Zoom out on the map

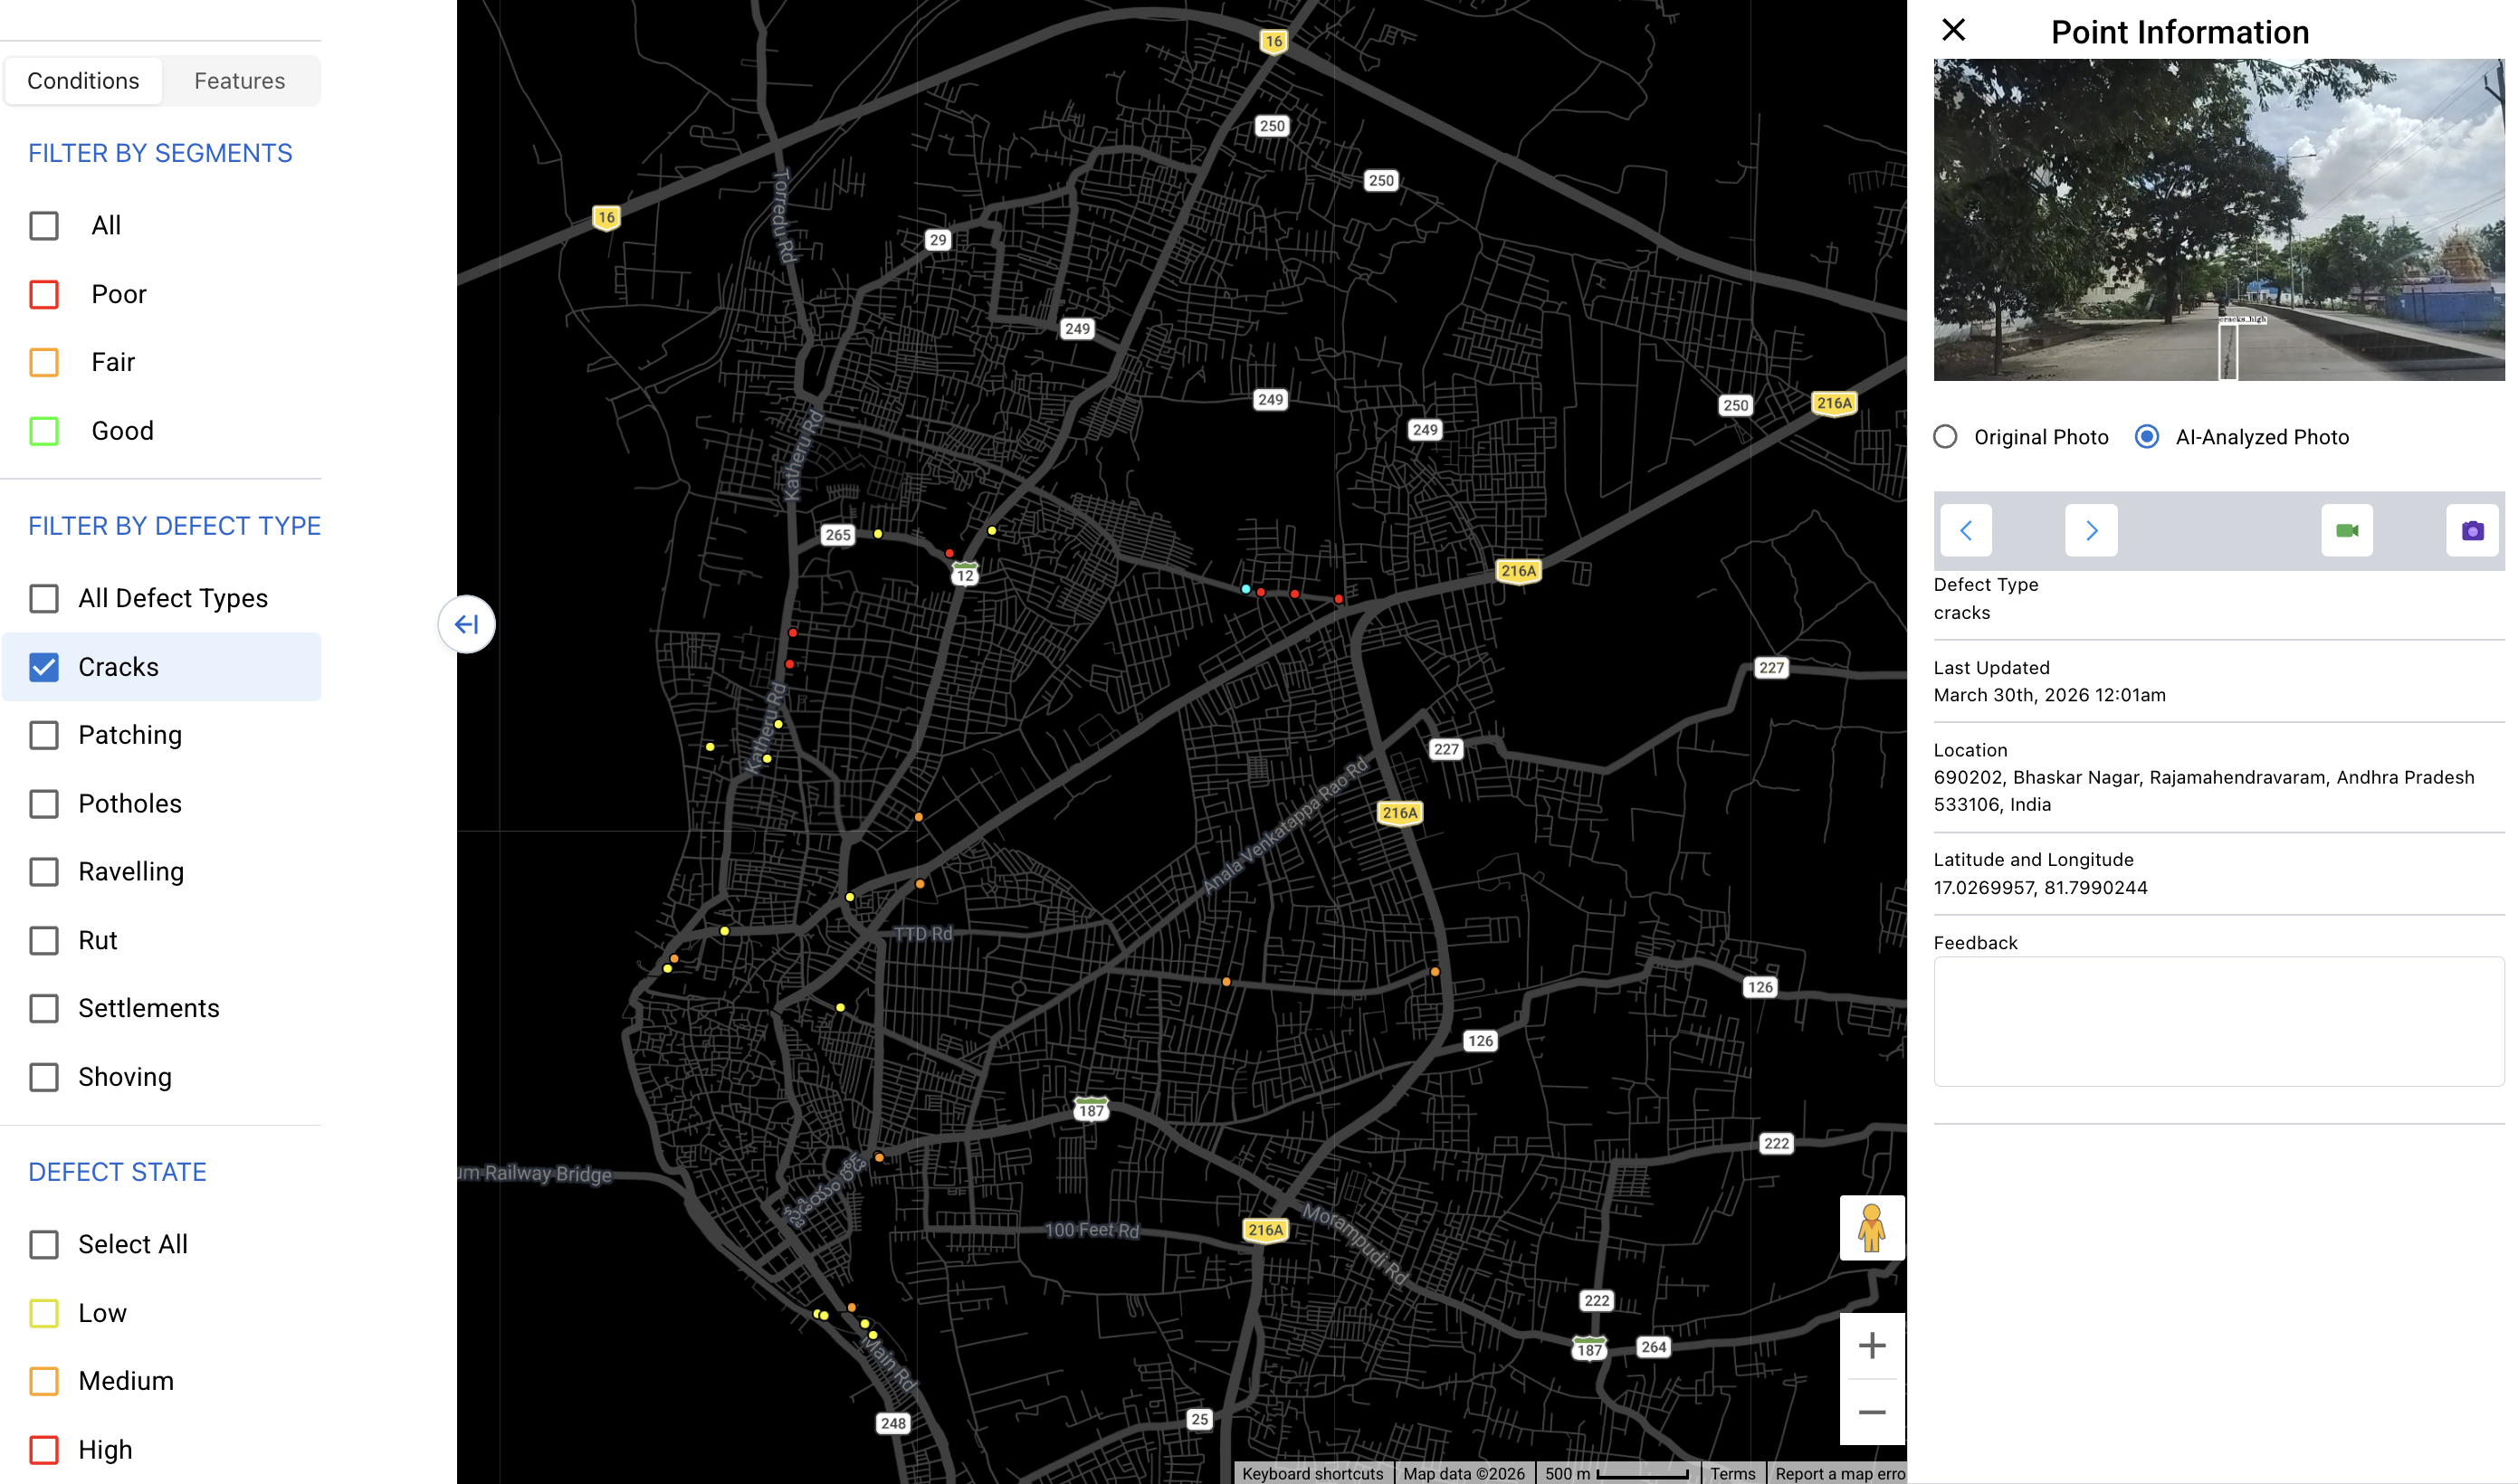[1871, 1412]
